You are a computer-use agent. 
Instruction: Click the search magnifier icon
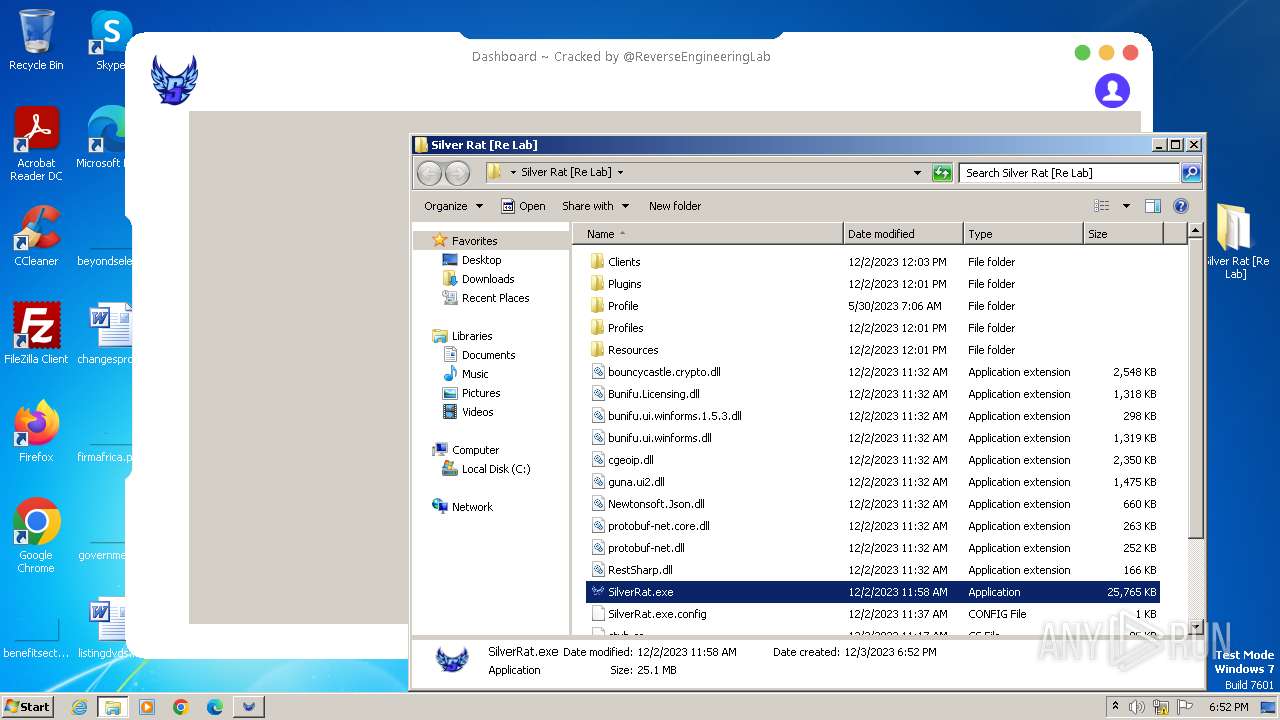pos(1190,173)
